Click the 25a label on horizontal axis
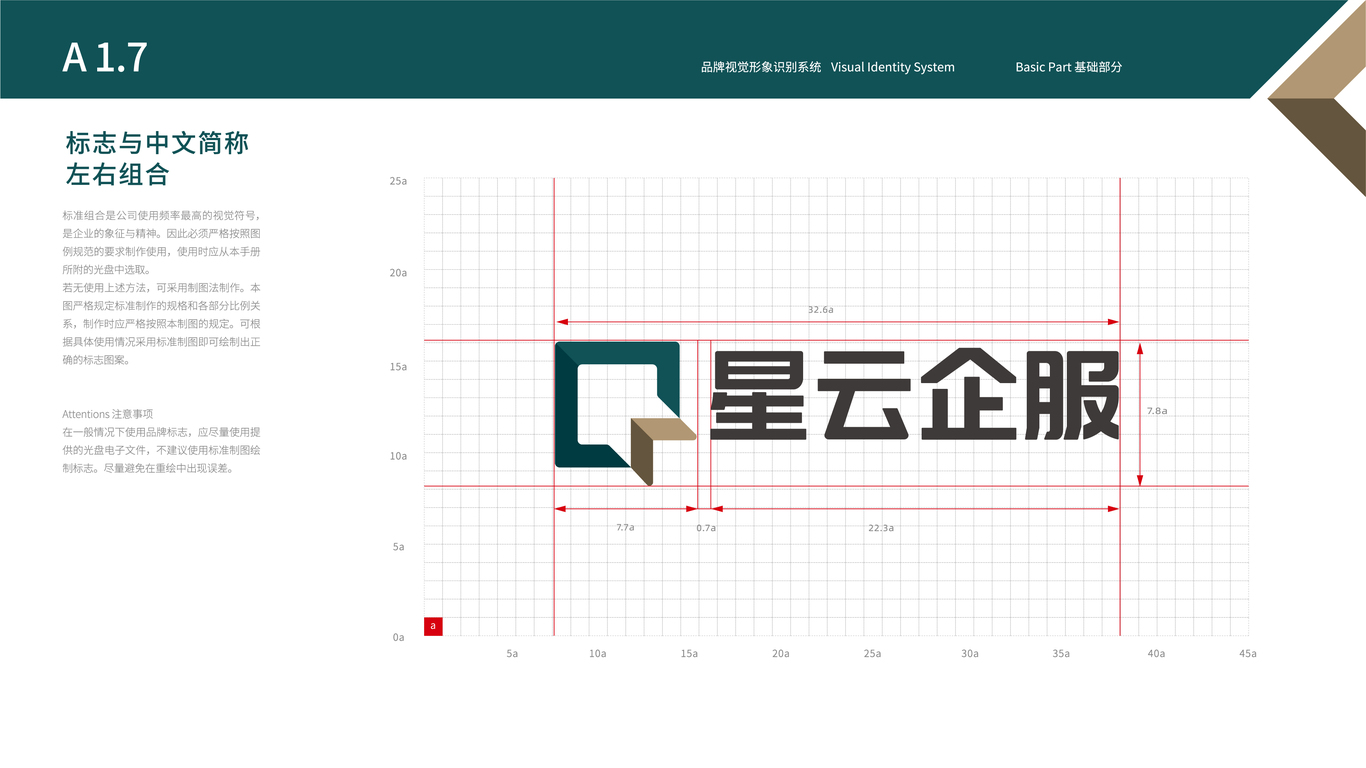 tap(872, 654)
